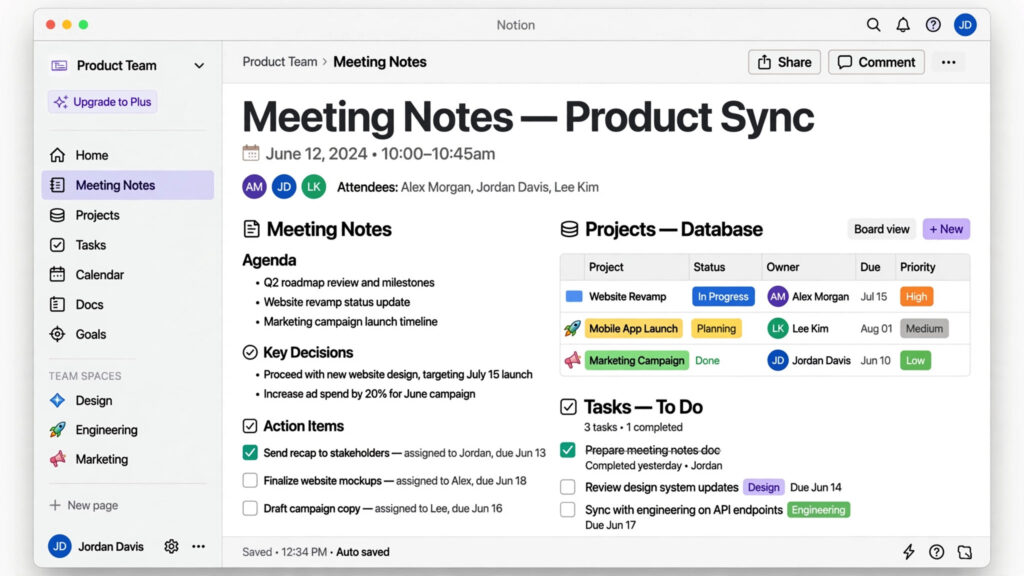
Task: Open Low priority tag selector
Action: tap(916, 360)
